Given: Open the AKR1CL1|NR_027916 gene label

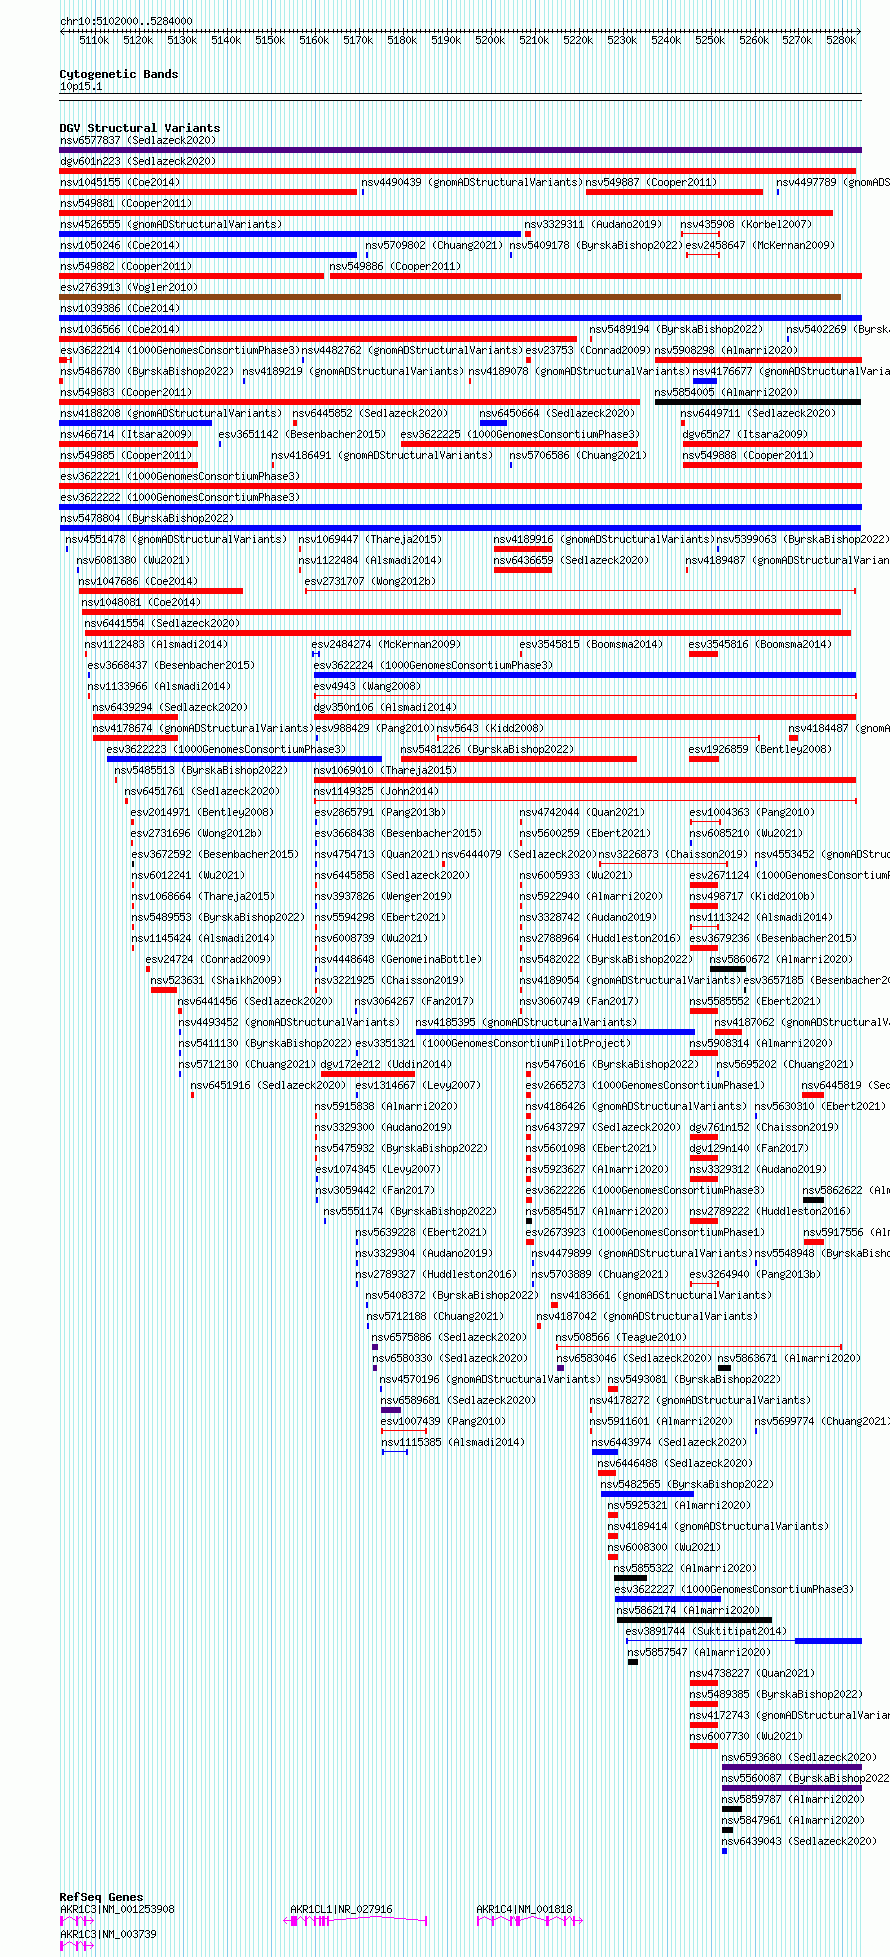Looking at the screenshot, I should pos(342,1909).
